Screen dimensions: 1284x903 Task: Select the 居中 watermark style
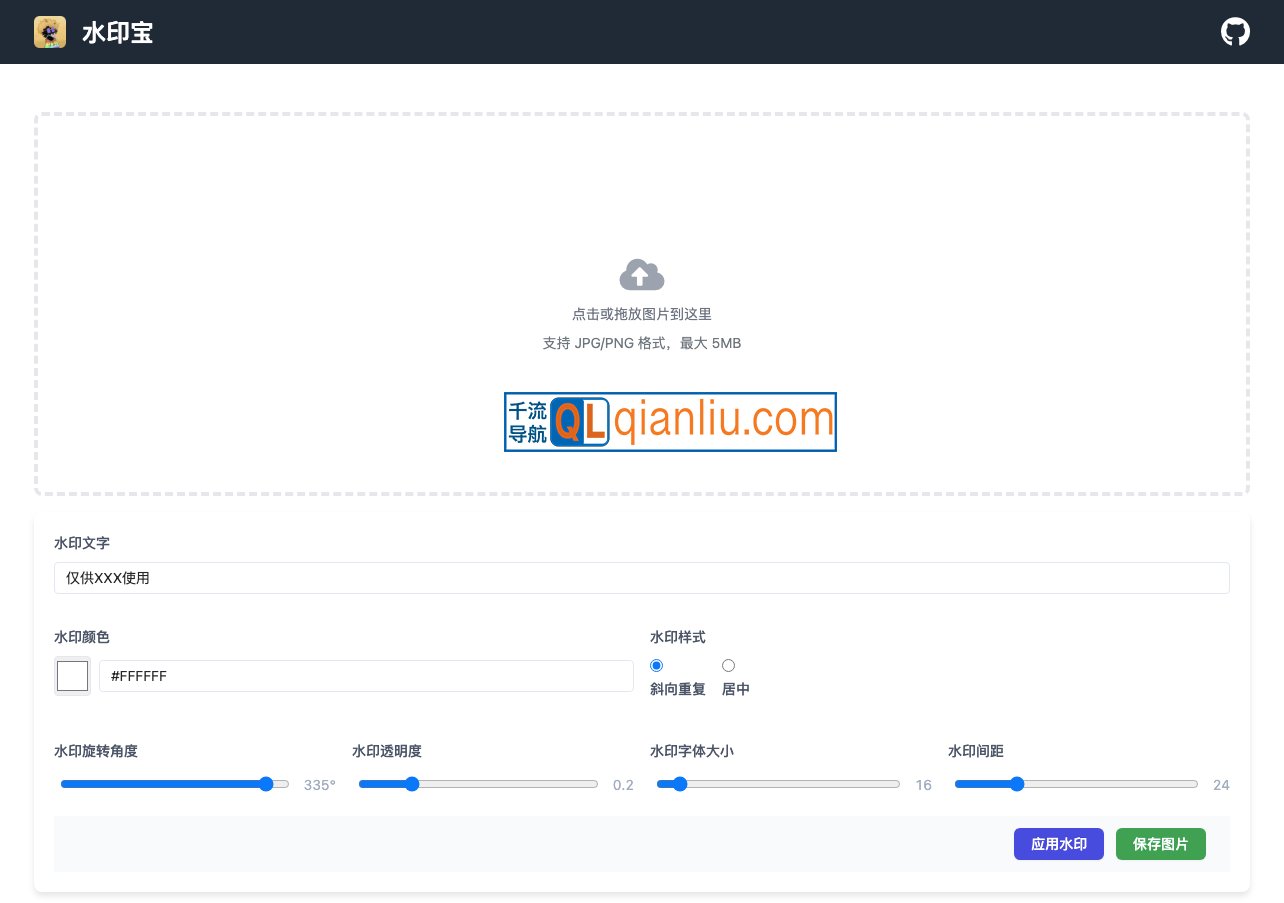[x=728, y=666]
